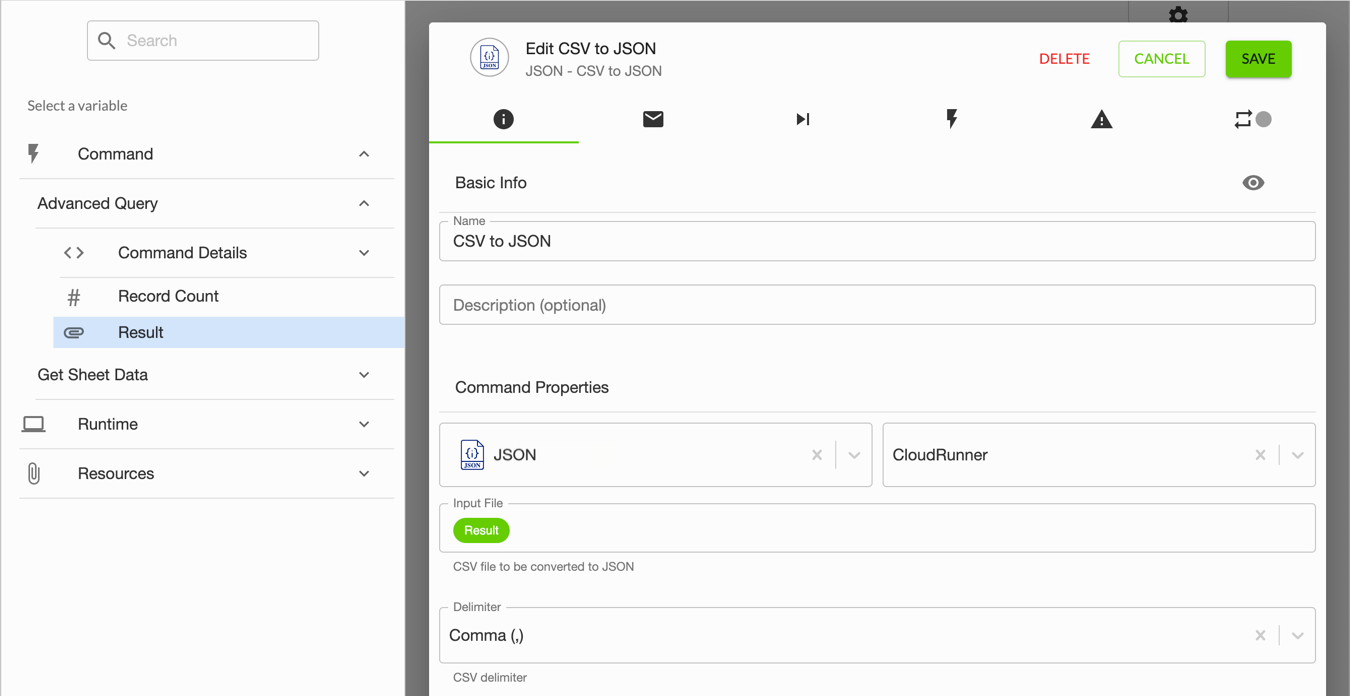Toggle the eye visibility icon in Basic Info
This screenshot has width=1350, height=696.
click(x=1253, y=183)
